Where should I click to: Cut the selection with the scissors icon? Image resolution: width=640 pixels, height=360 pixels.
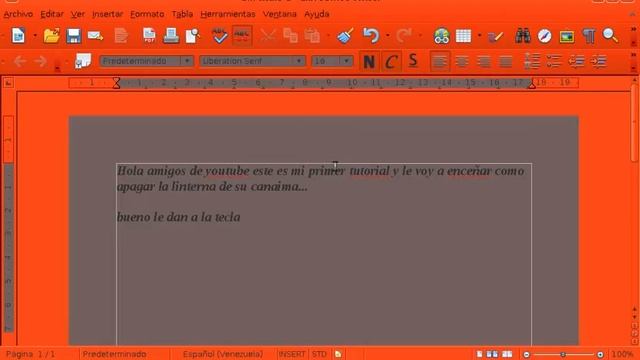268,36
